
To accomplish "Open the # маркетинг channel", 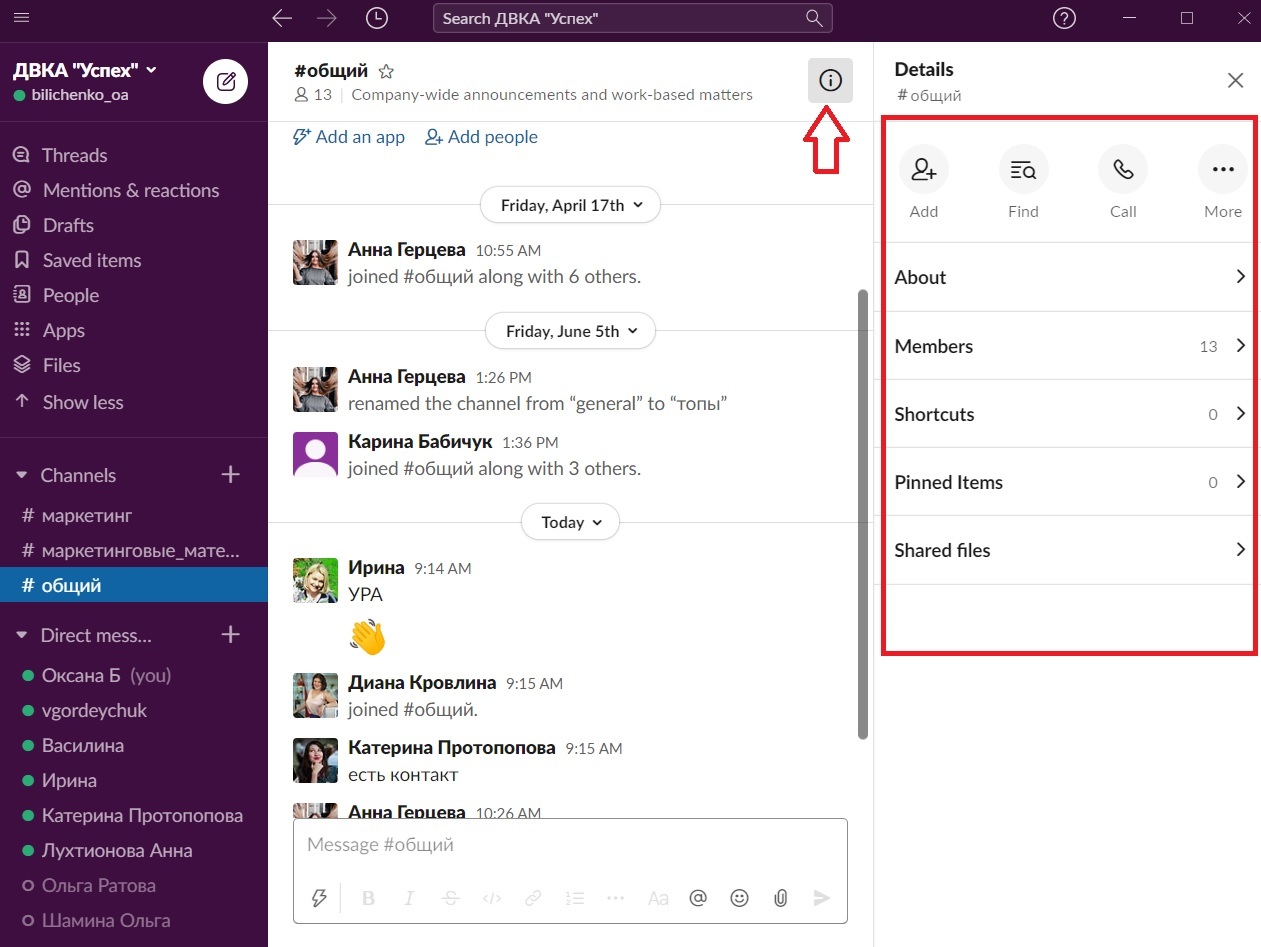I will click(x=134, y=516).
